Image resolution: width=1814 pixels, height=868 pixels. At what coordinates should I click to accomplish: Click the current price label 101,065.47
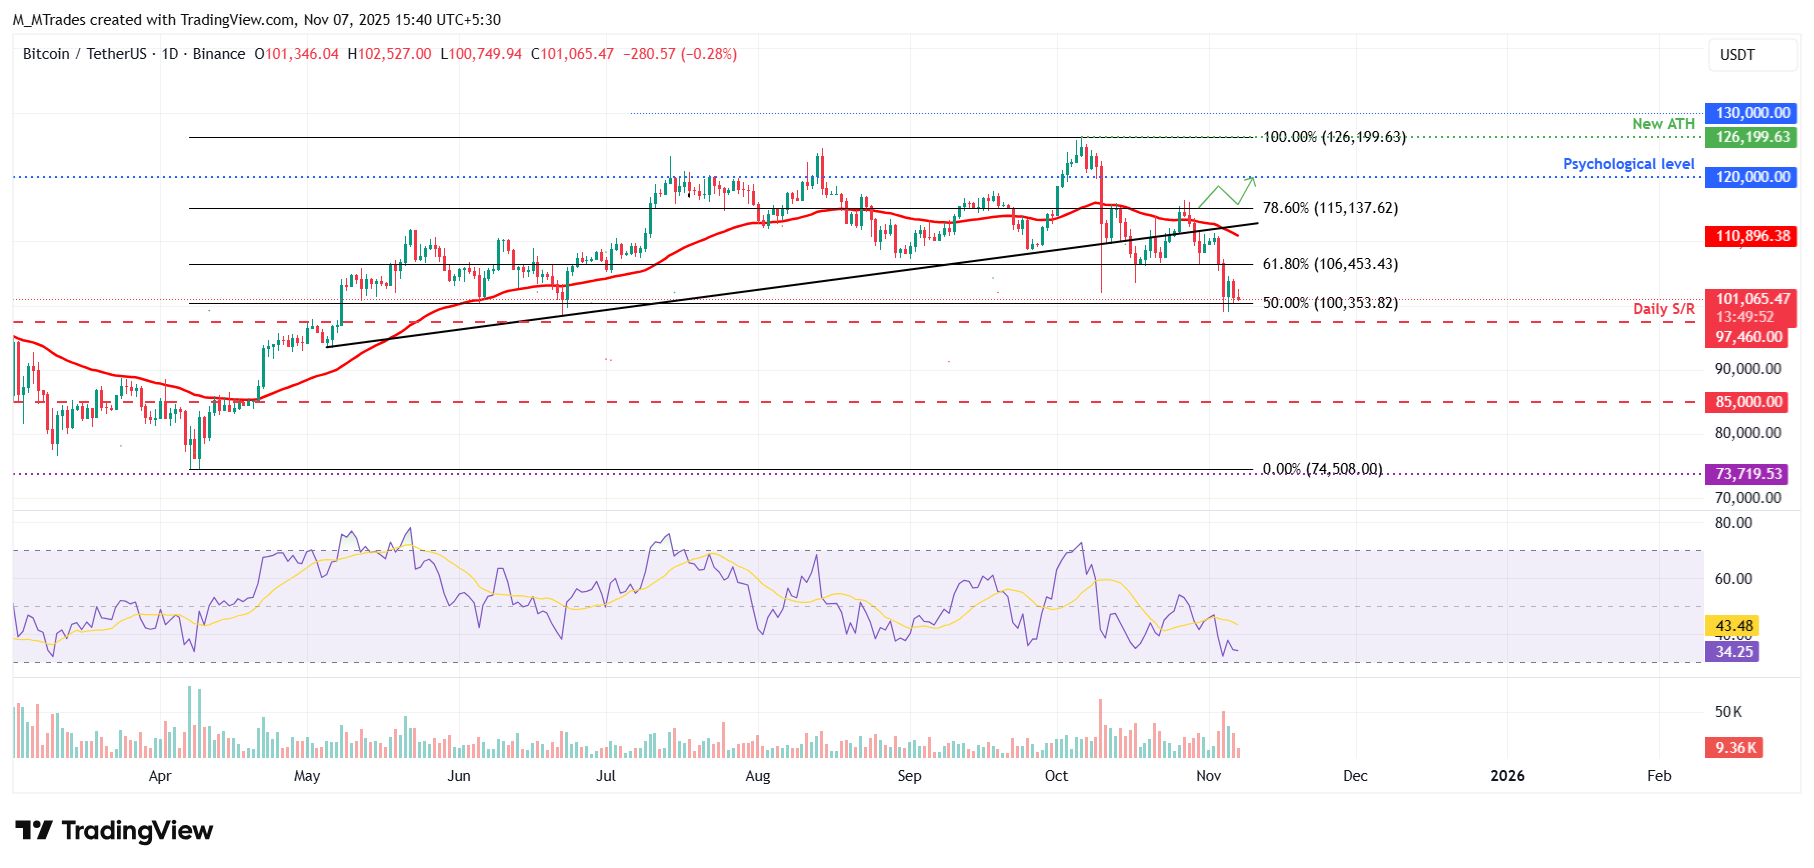point(1752,299)
